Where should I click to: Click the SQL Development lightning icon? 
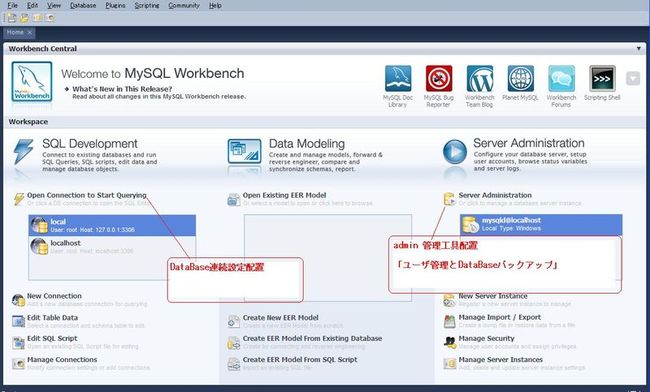click(23, 152)
